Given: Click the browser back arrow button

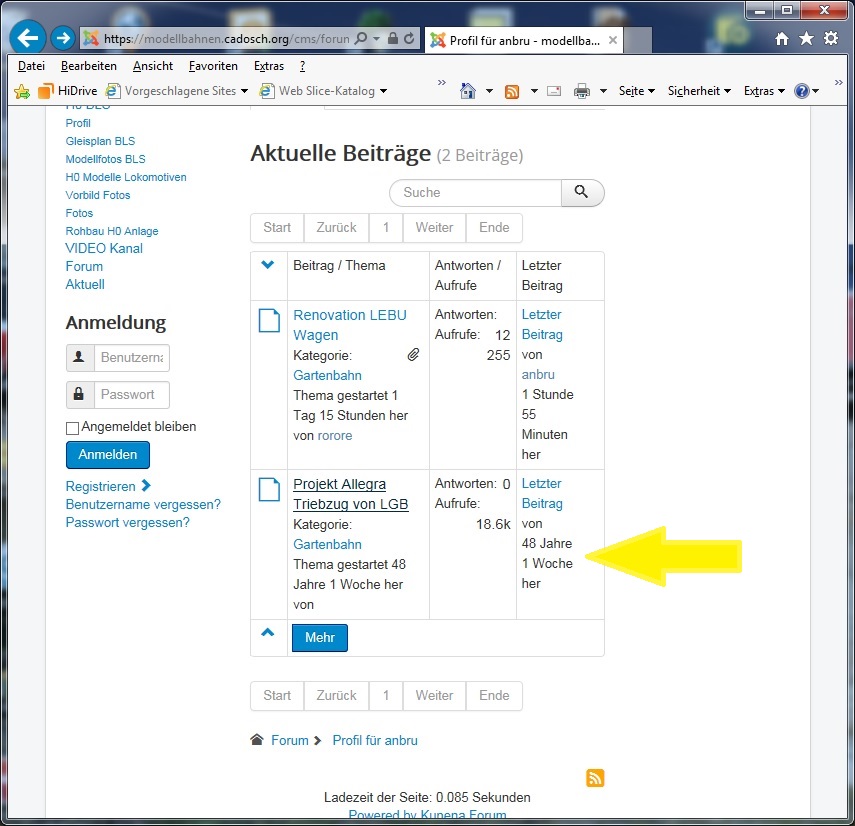Looking at the screenshot, I should coord(28,39).
